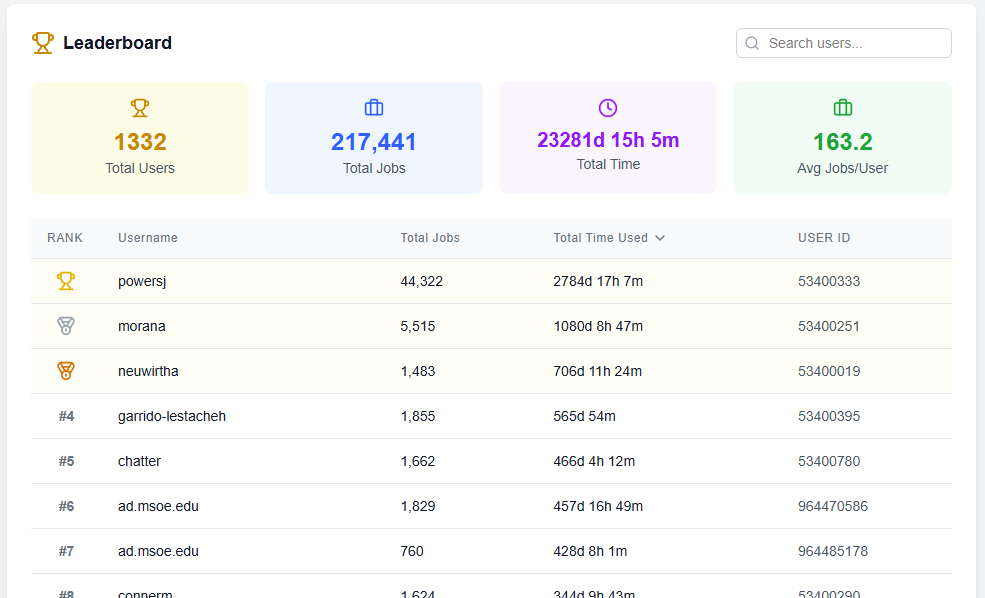985x598 pixels.
Task: Click the #7 rank badge
Action: [x=66, y=551]
